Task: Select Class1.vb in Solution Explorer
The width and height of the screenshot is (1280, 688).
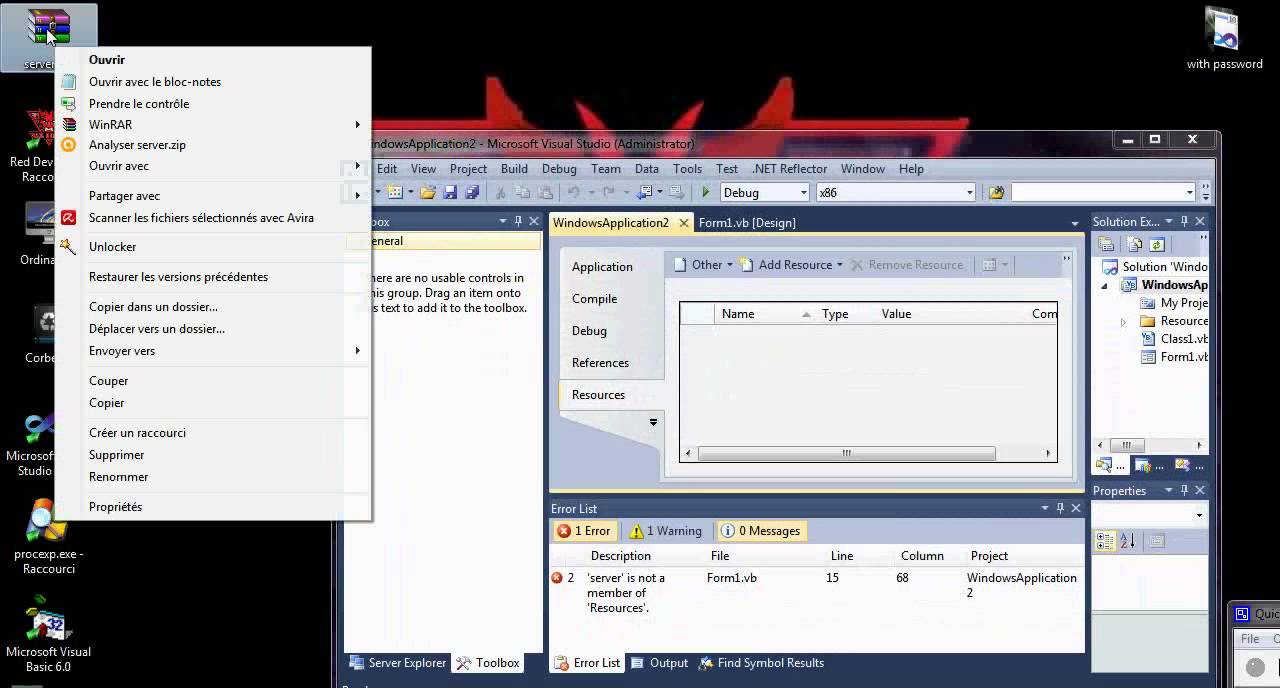Action: (1174, 339)
